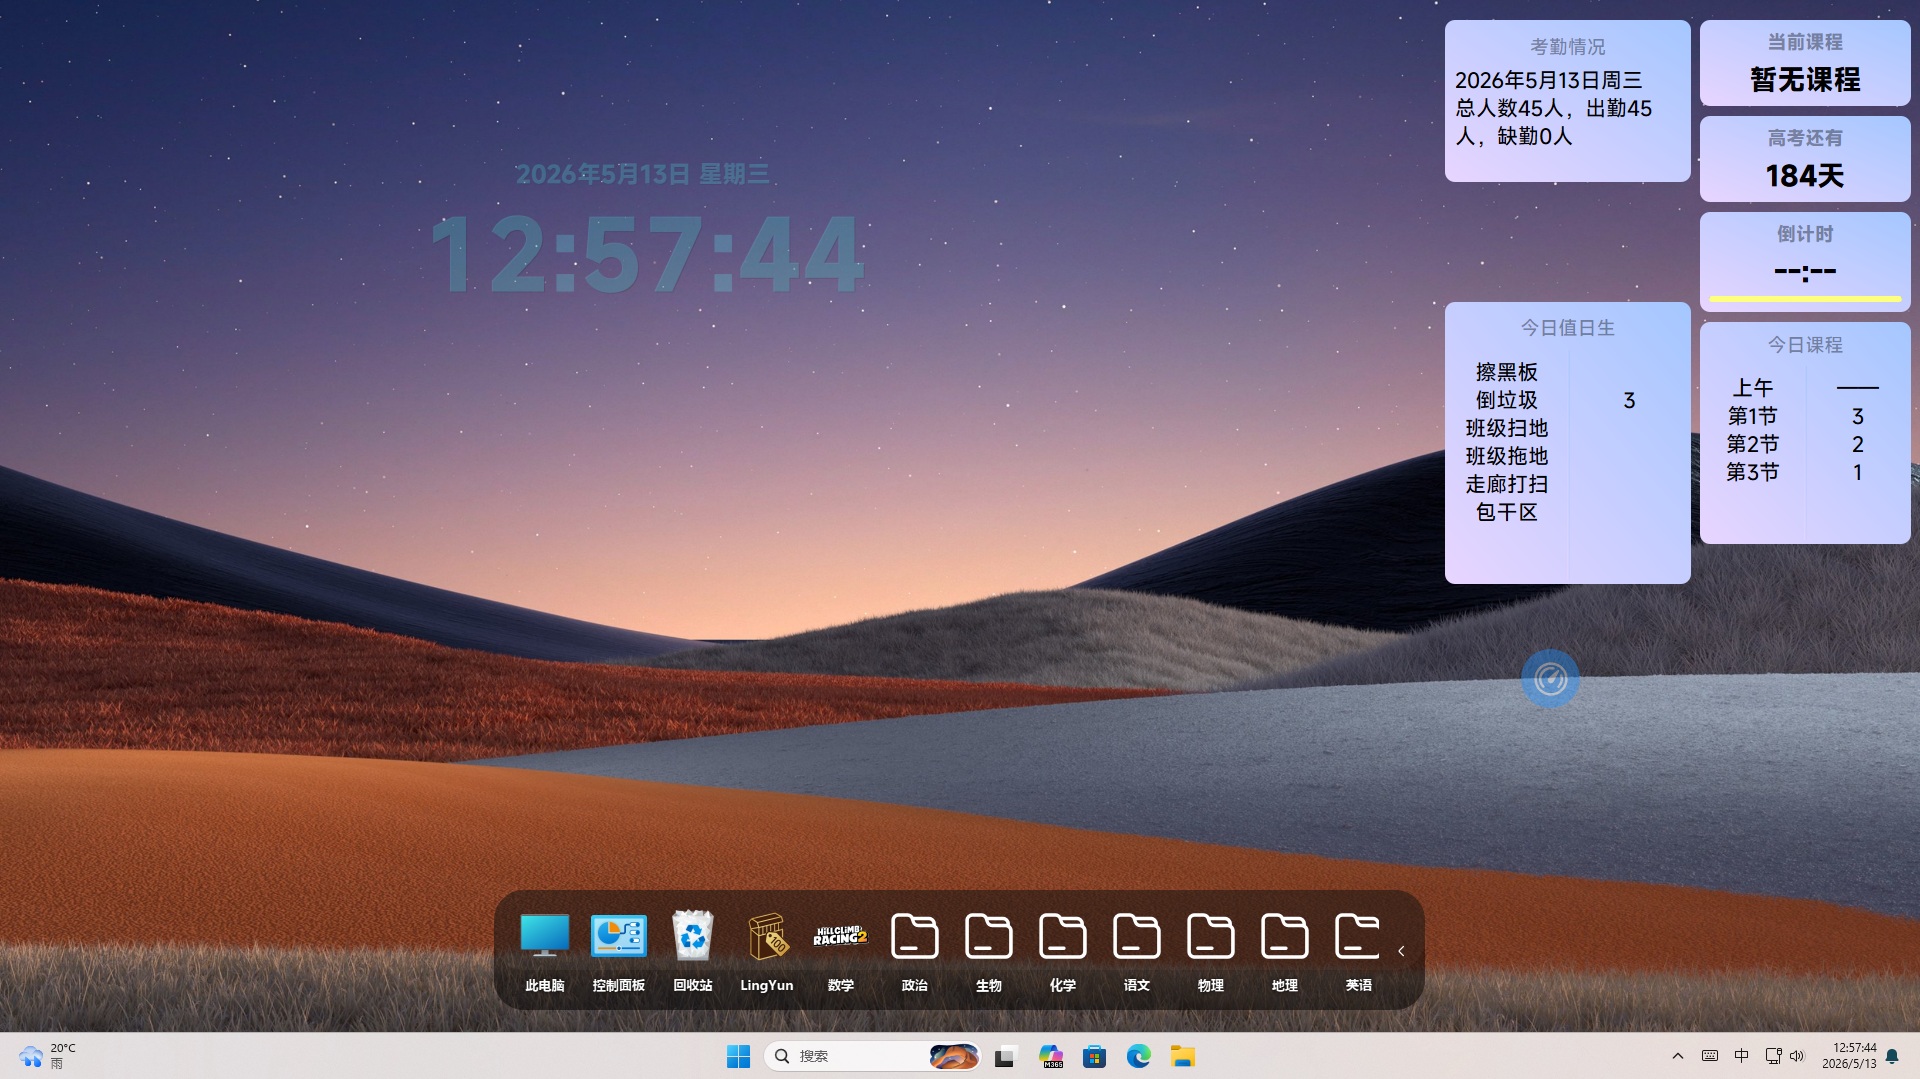Launch Microsoft Edge from taskbar
This screenshot has height=1079, width=1920.
tap(1138, 1056)
